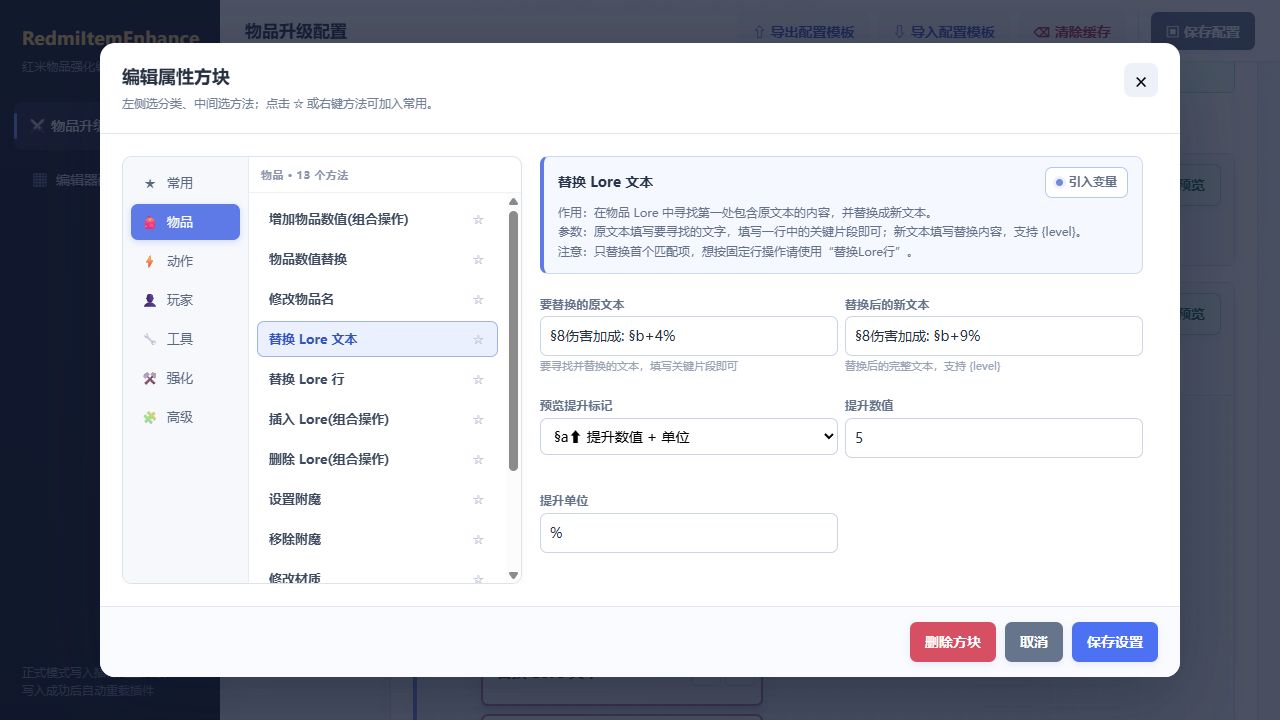Viewport: 1280px width, 720px height.
Task: Click 导出配置模板 in the background page
Action: click(x=804, y=32)
